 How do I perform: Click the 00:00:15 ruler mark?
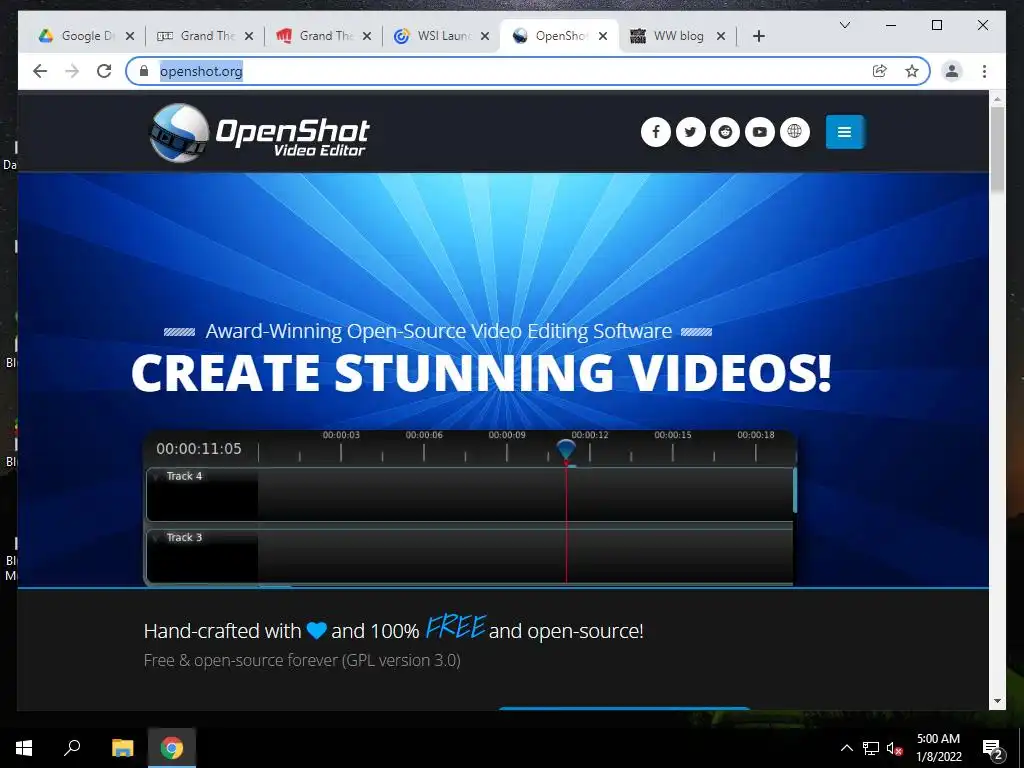[x=673, y=435]
